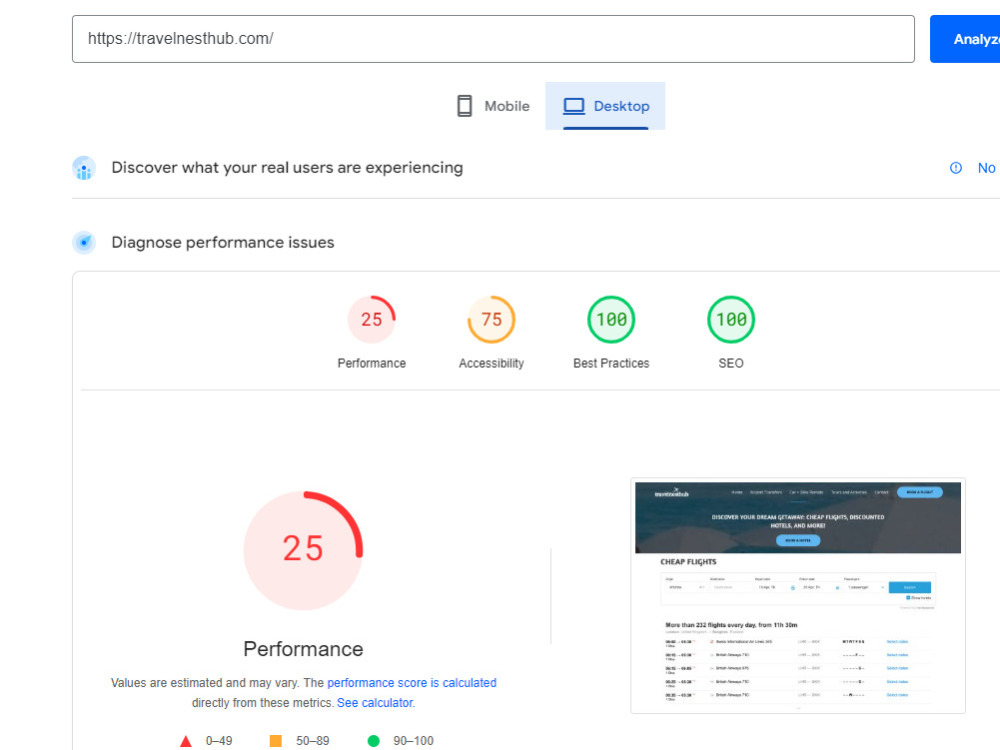Open the performance score is calculated link

click(x=411, y=682)
